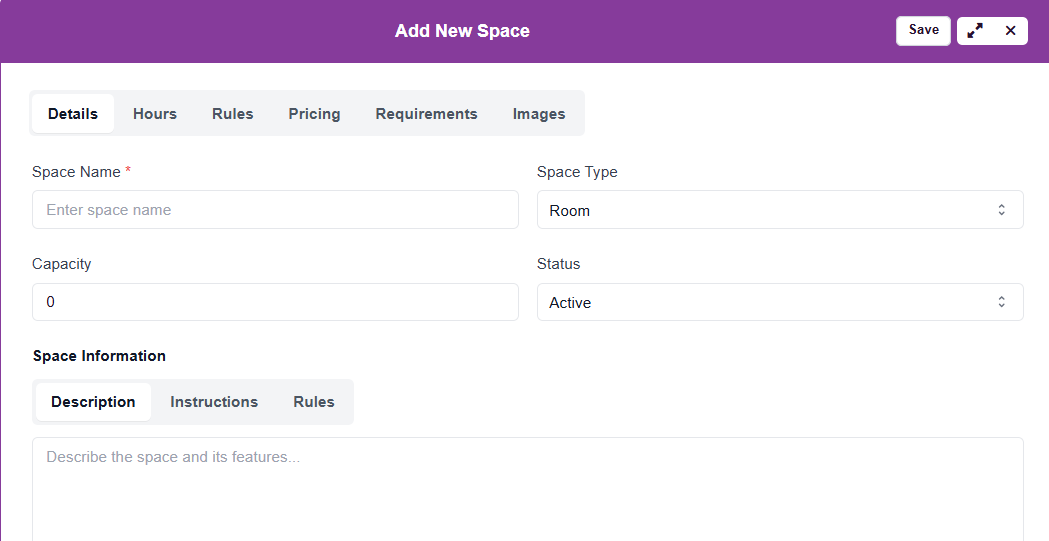The image size is (1049, 541).
Task: Switch to the Instructions sub-tab
Action: click(x=214, y=402)
